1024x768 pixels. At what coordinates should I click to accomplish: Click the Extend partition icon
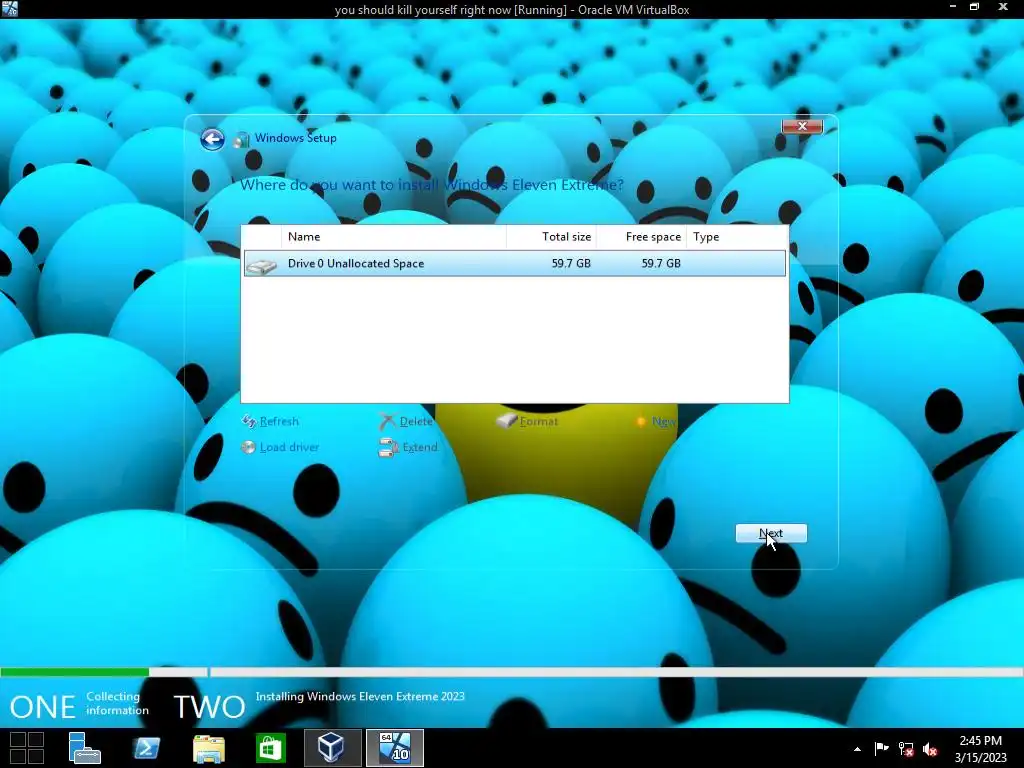point(388,447)
